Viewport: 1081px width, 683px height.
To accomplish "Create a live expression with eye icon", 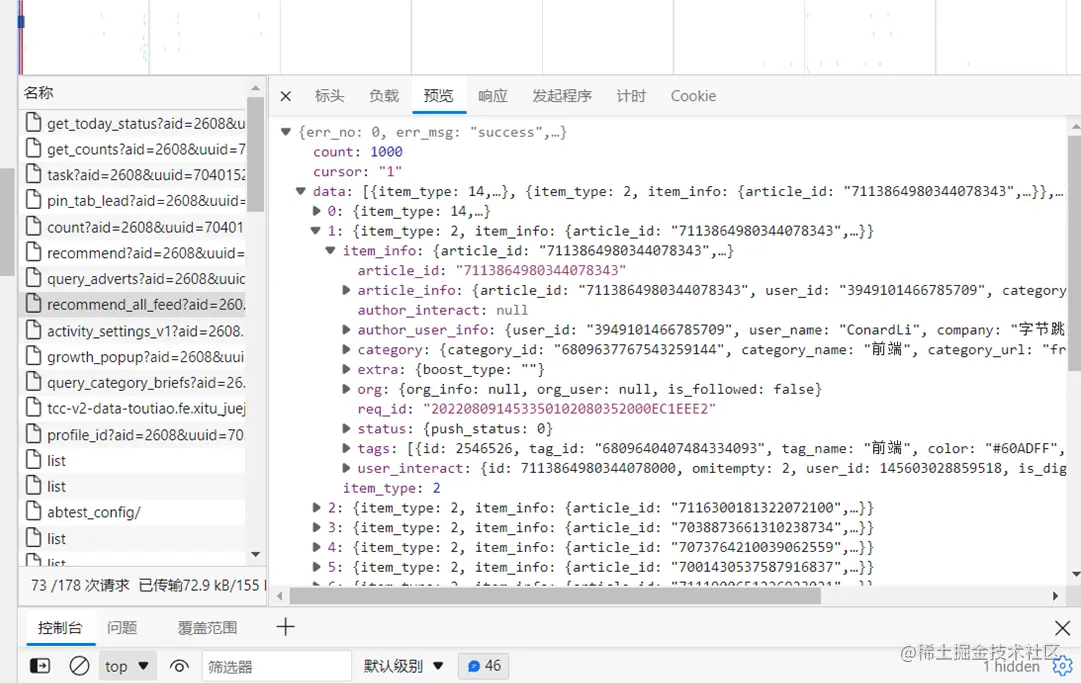I will click(179, 666).
